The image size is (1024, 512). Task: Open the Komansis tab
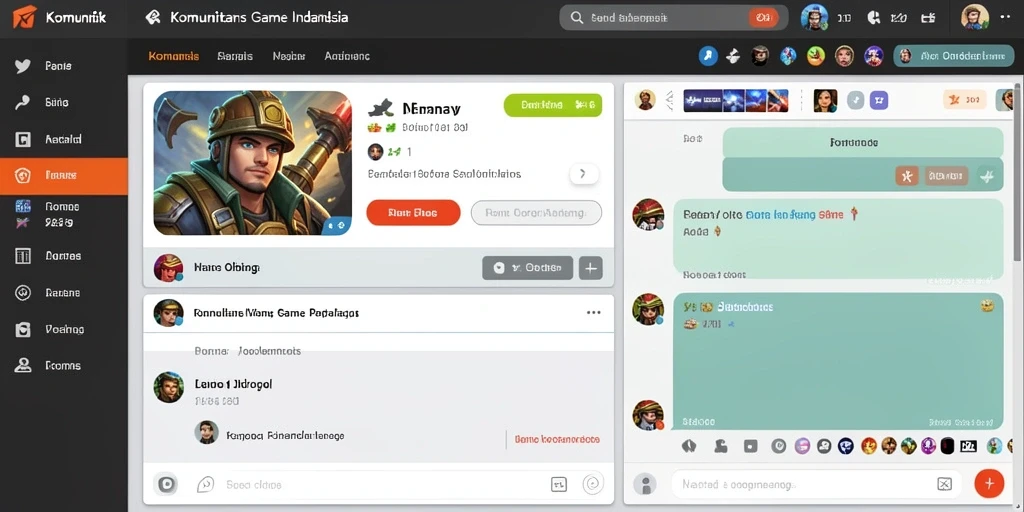coord(174,56)
